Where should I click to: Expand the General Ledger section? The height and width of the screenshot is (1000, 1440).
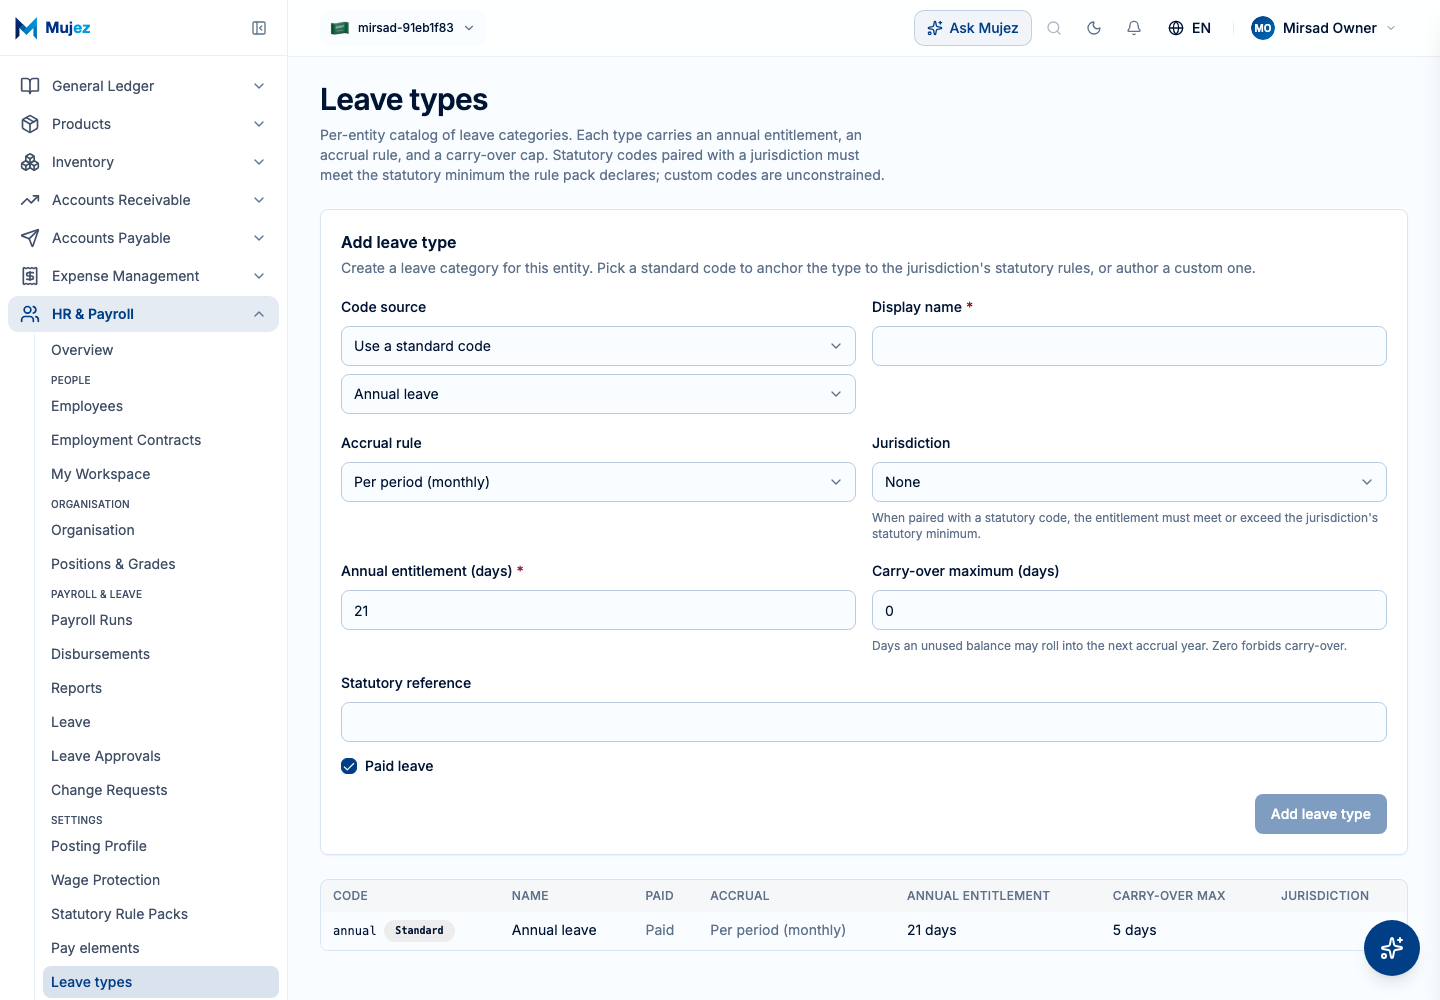click(x=143, y=86)
